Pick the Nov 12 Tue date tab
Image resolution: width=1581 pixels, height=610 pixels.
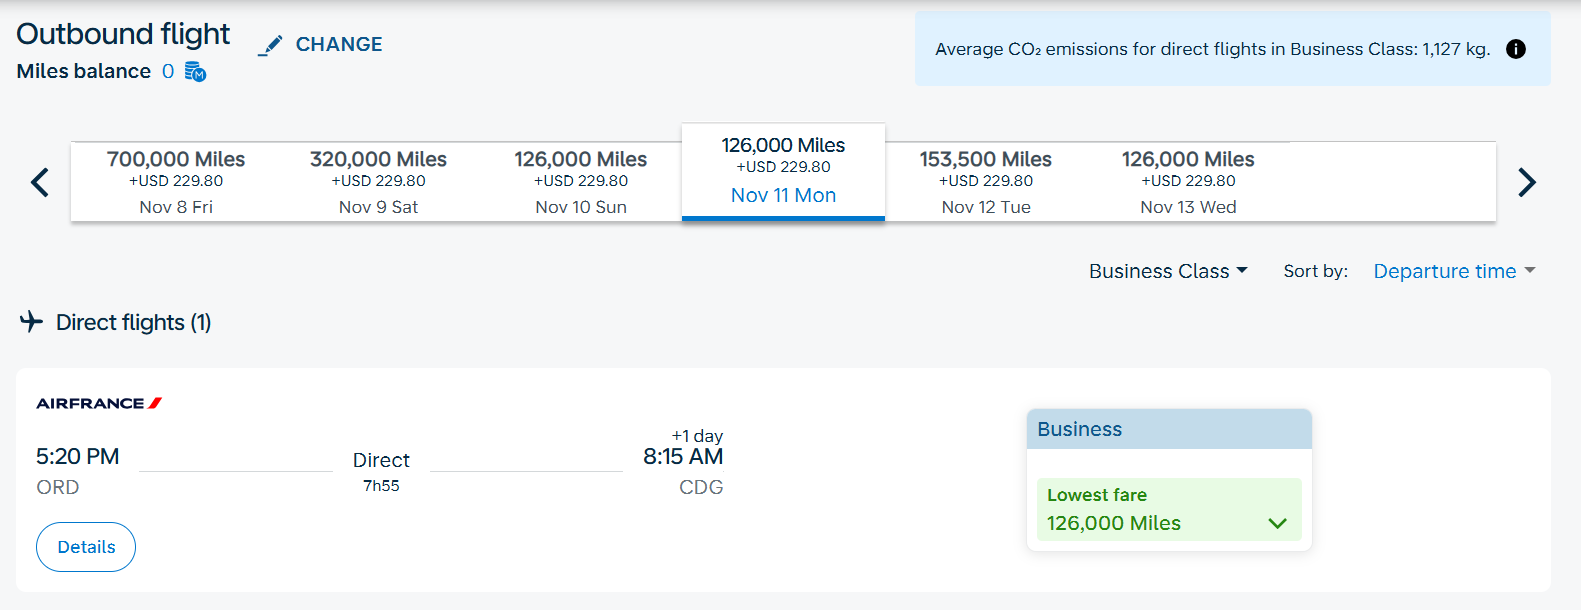[x=986, y=182]
